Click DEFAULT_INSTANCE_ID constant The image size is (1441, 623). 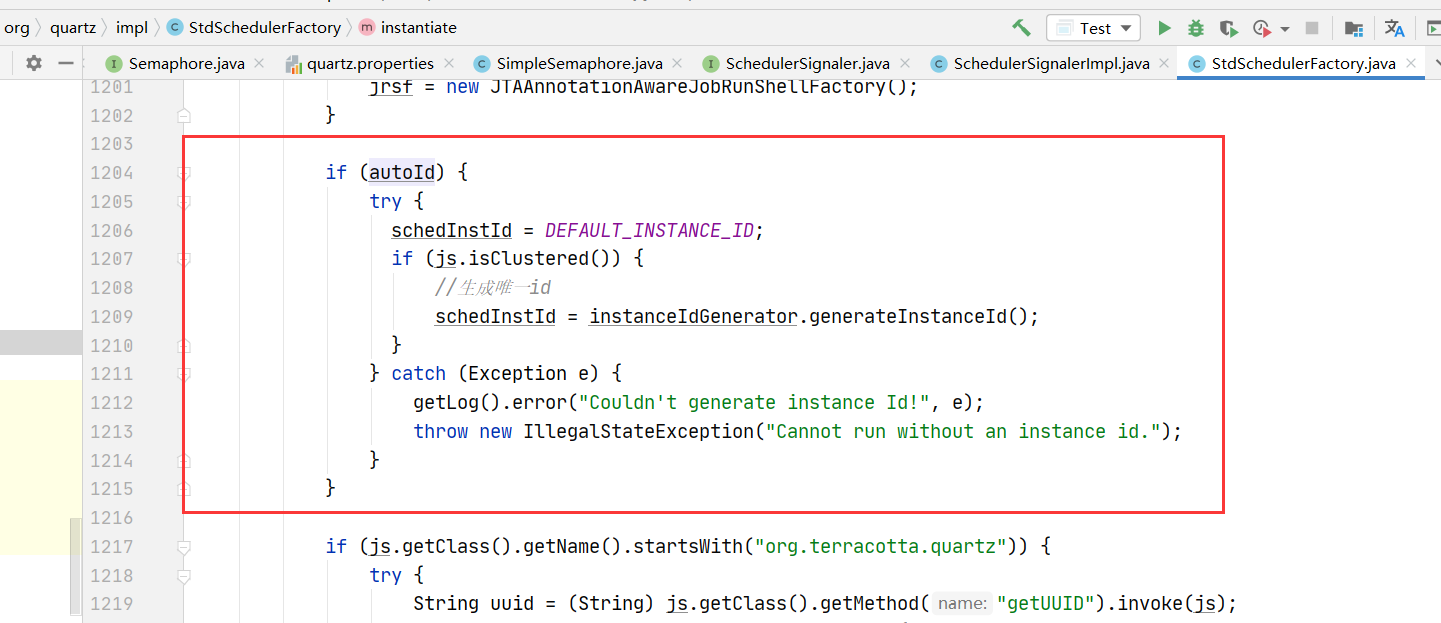[649, 230]
